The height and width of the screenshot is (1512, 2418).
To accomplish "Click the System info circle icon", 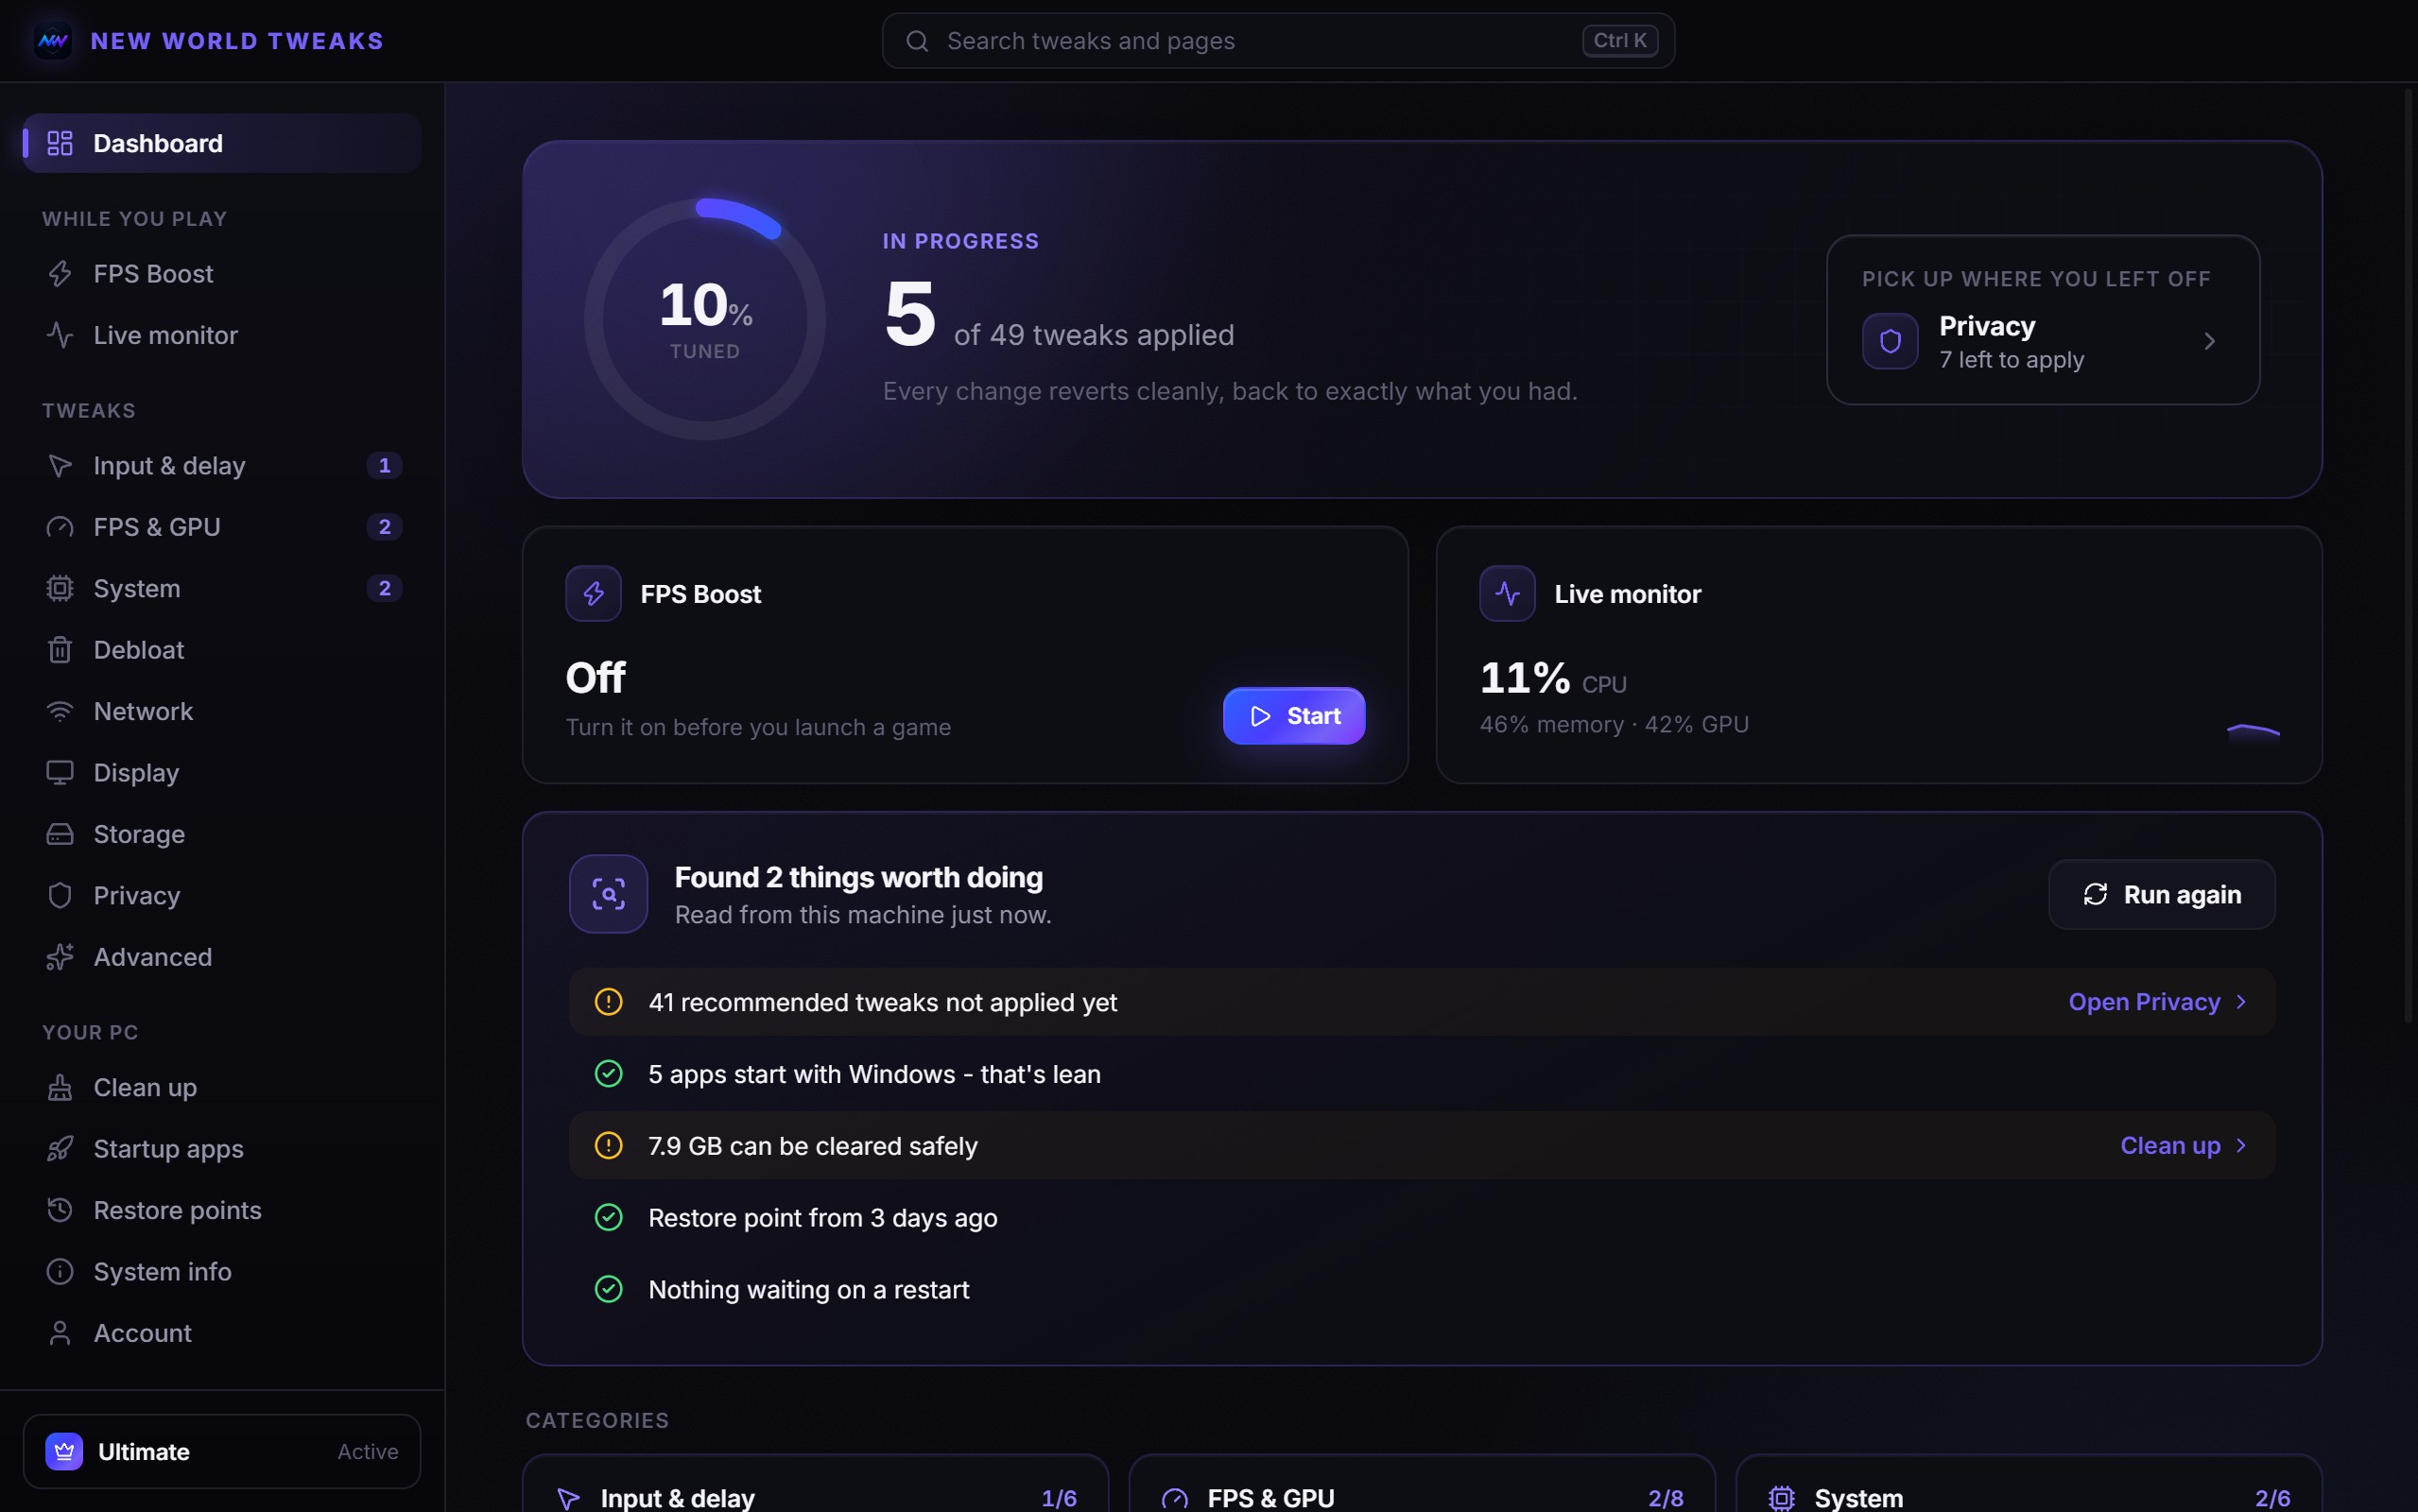I will point(60,1272).
